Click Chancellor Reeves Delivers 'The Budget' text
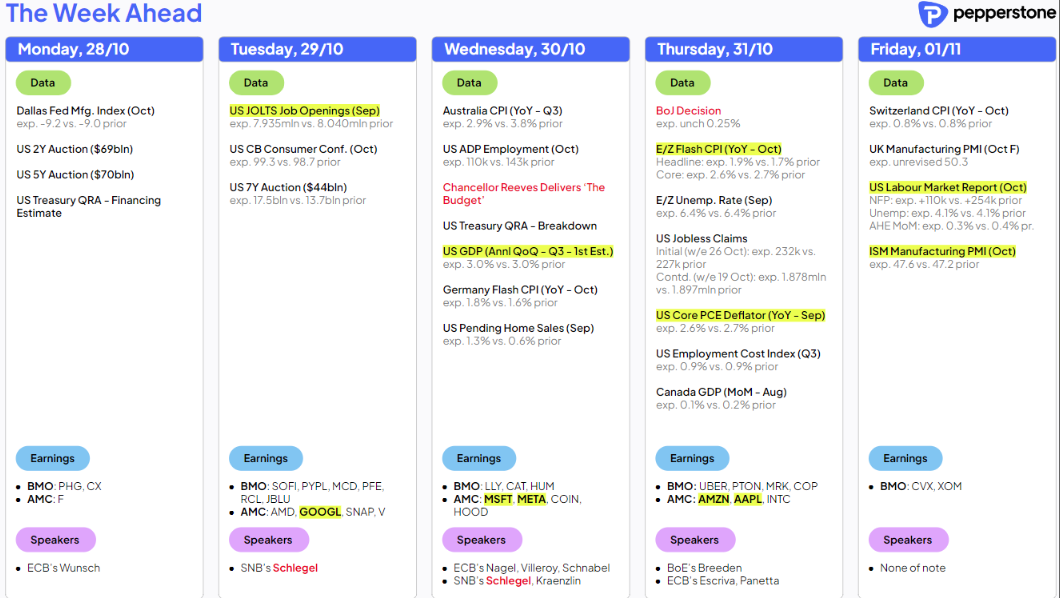The height and width of the screenshot is (598, 1060). click(x=524, y=193)
